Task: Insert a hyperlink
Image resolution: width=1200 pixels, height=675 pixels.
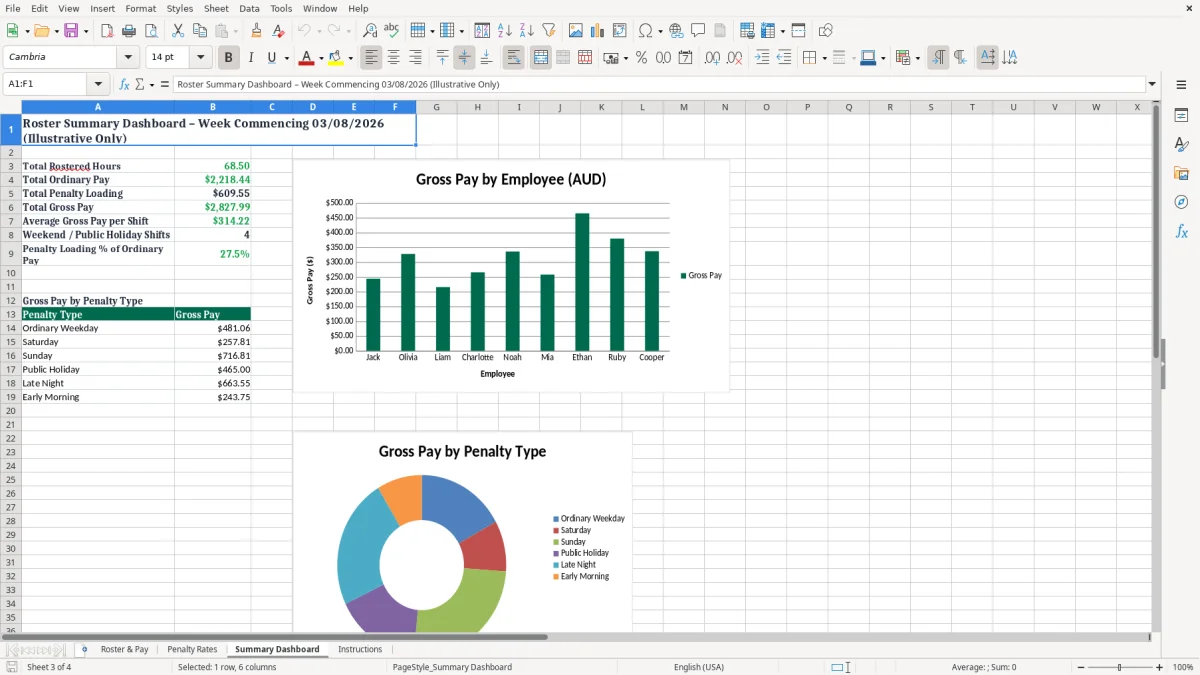Action: pyautogui.click(x=676, y=31)
